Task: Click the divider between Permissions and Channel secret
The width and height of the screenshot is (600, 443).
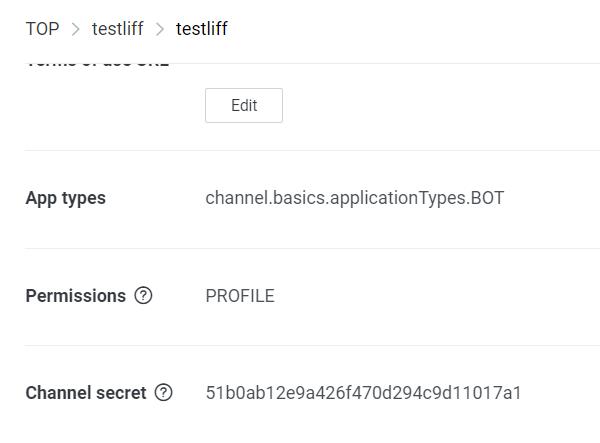Action: click(x=312, y=345)
